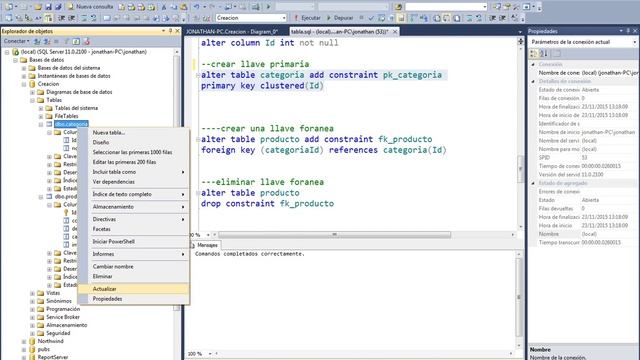Click the Copy icon in toolbar
The height and width of the screenshot is (360, 640).
click(173, 7)
